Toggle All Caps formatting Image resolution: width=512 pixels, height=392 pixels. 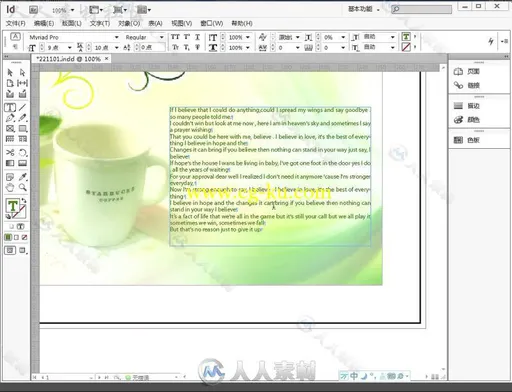(x=175, y=37)
